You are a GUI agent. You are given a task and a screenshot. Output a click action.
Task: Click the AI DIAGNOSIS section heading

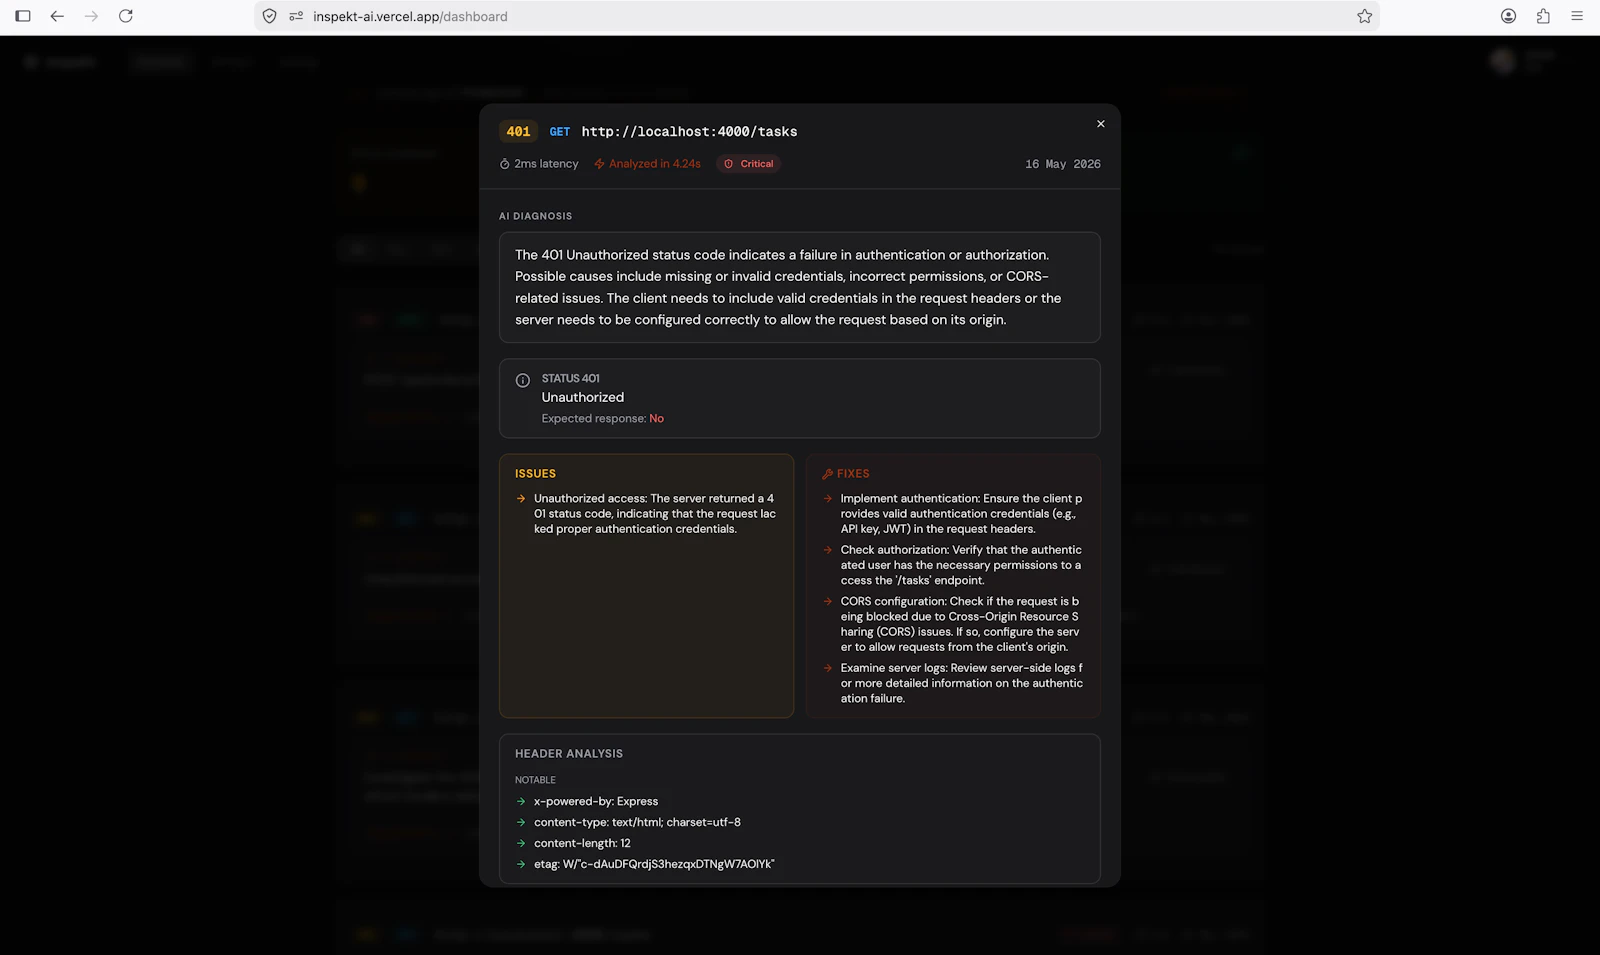536,216
